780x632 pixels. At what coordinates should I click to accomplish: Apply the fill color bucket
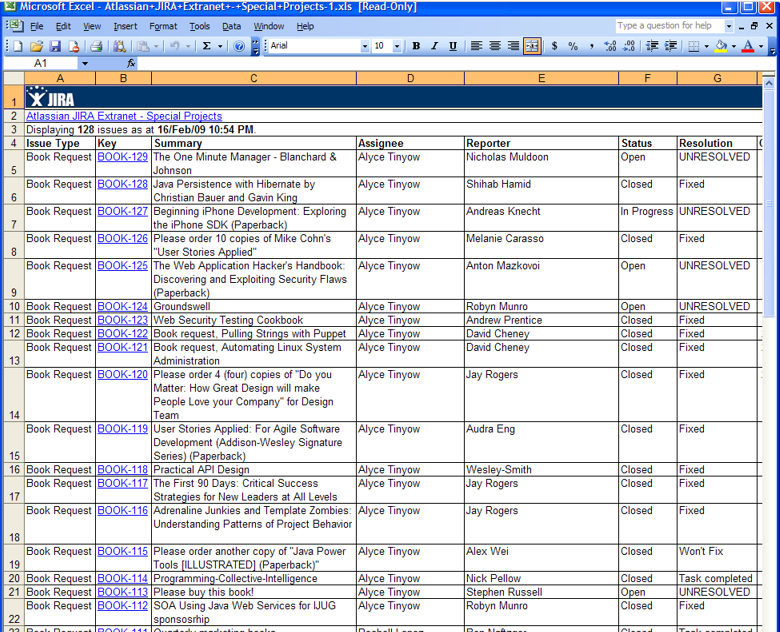point(721,46)
